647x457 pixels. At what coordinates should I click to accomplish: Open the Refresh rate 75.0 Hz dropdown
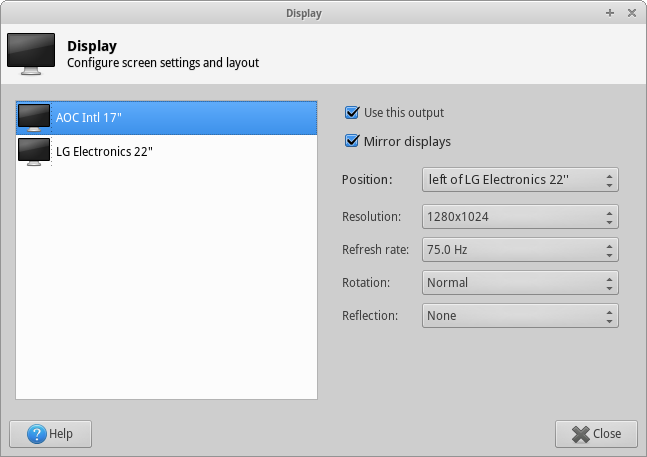point(520,250)
